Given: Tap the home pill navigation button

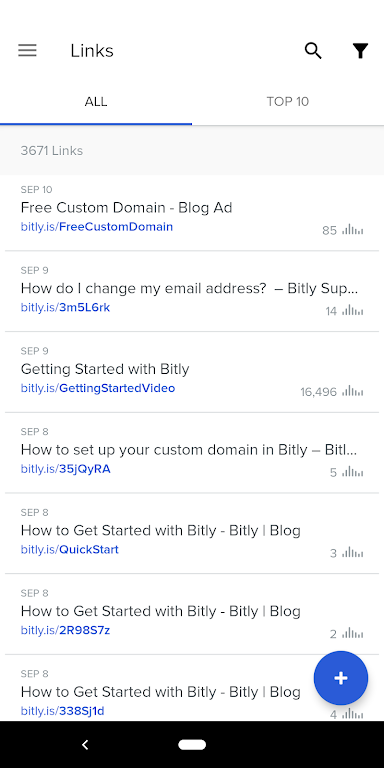Looking at the screenshot, I should coord(192,744).
